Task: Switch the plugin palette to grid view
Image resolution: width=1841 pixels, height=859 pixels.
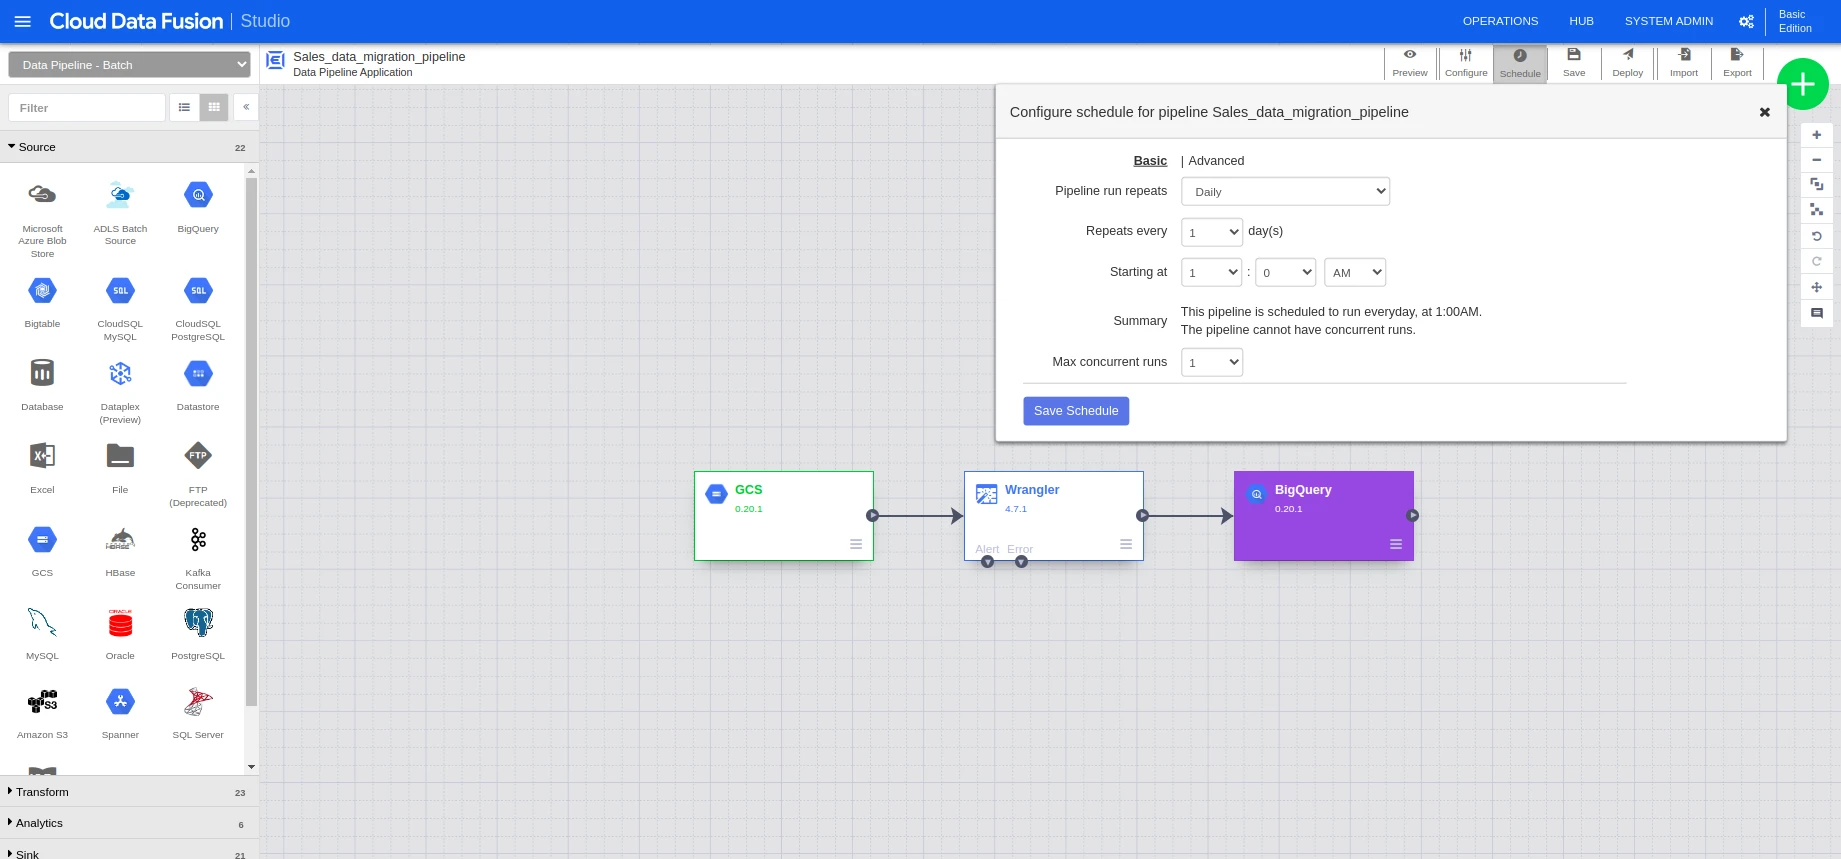Action: (x=214, y=107)
